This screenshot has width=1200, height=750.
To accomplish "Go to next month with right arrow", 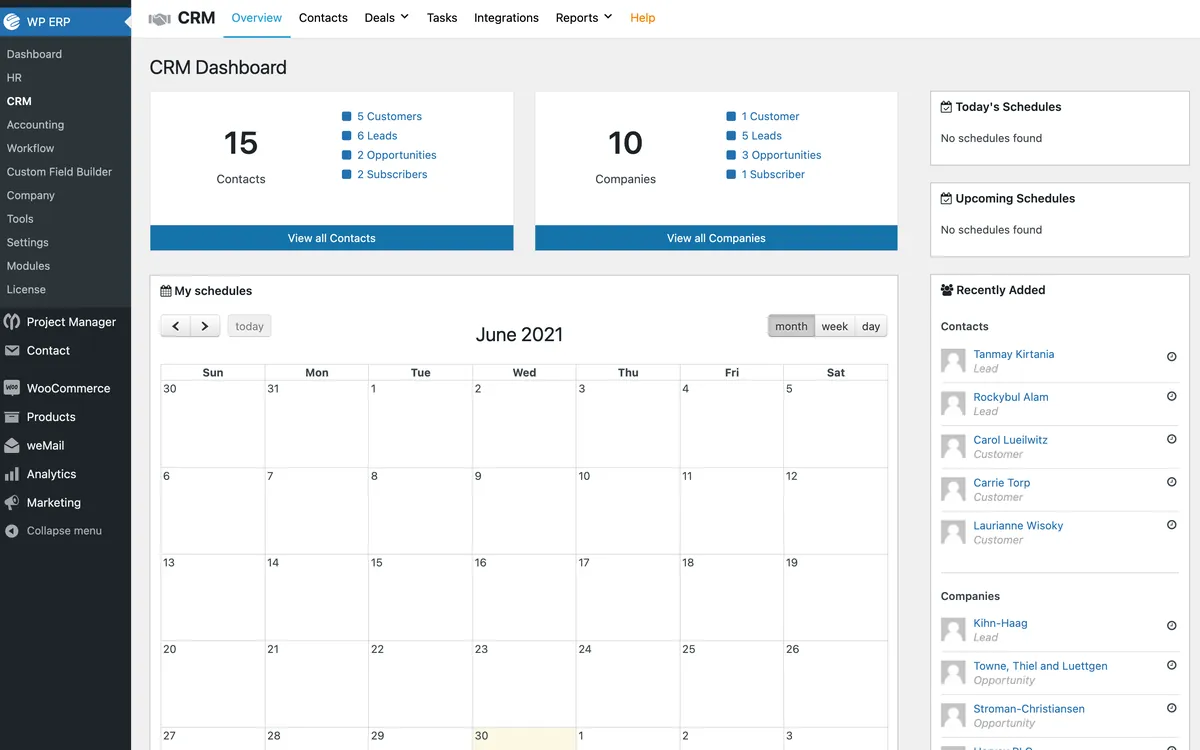I will coord(205,326).
